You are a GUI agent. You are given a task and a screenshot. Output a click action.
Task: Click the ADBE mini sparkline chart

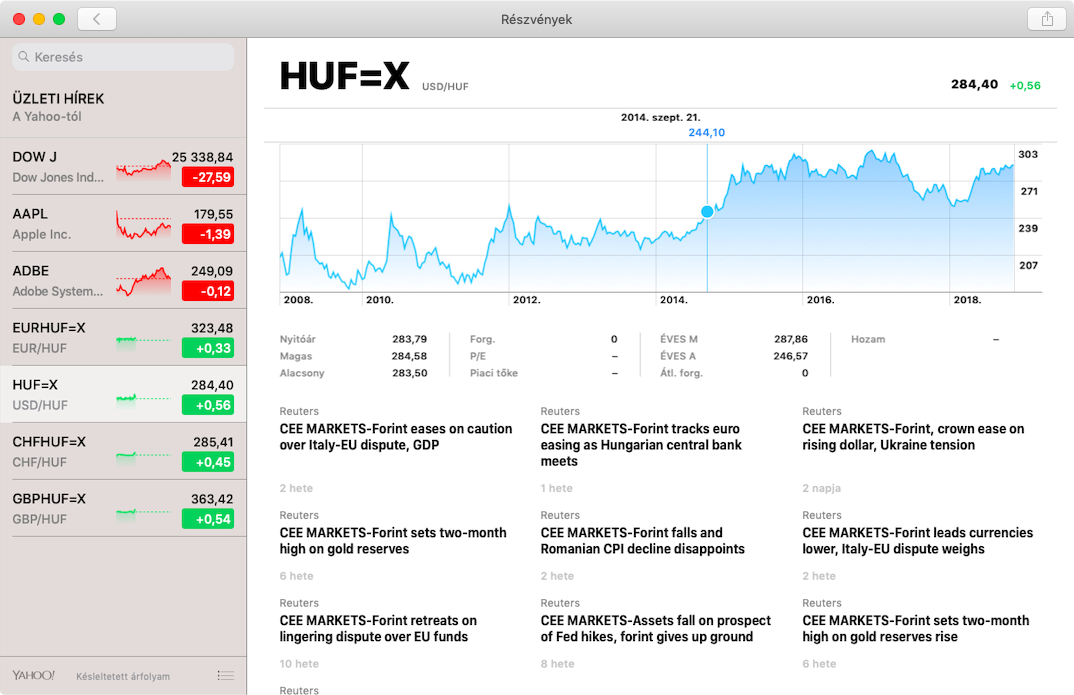(x=143, y=281)
